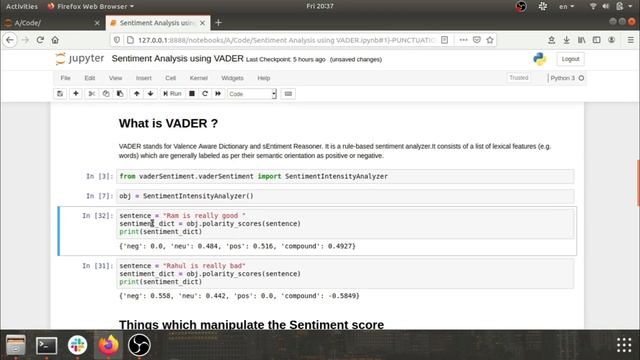Reload the current page

click(x=40, y=40)
